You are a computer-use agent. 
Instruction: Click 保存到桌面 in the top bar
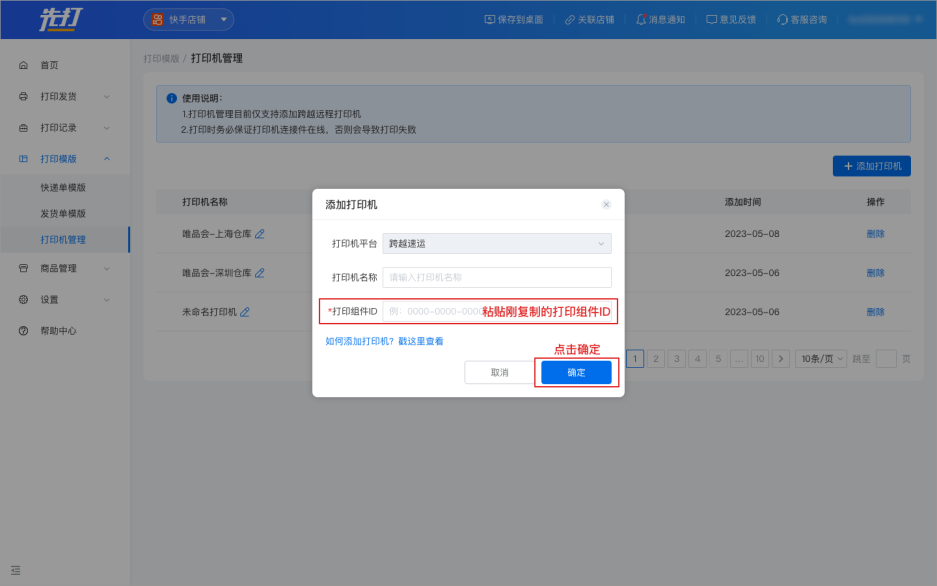(513, 19)
